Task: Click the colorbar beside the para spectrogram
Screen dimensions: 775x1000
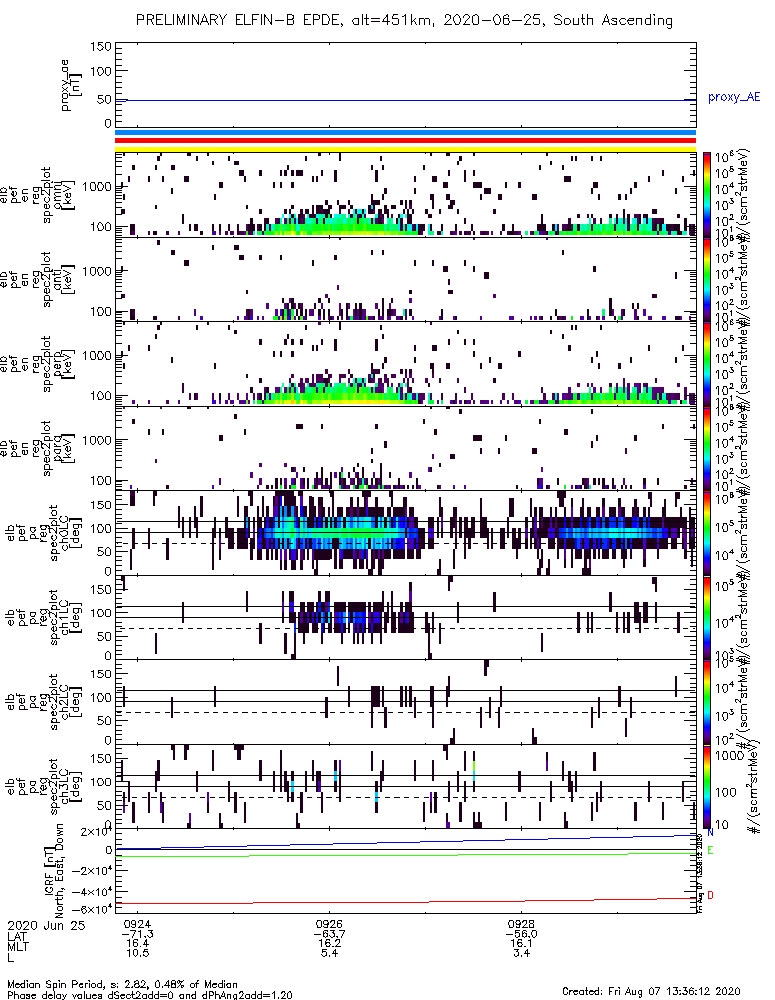Action: (706, 448)
